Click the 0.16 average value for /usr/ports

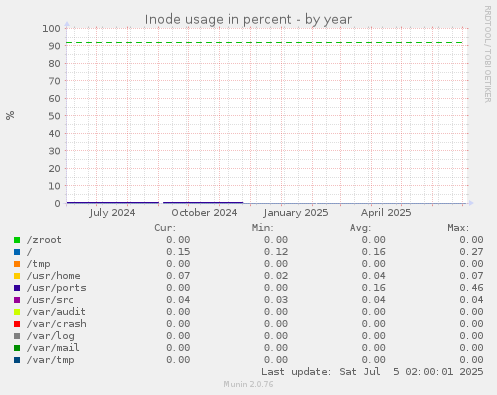click(374, 288)
